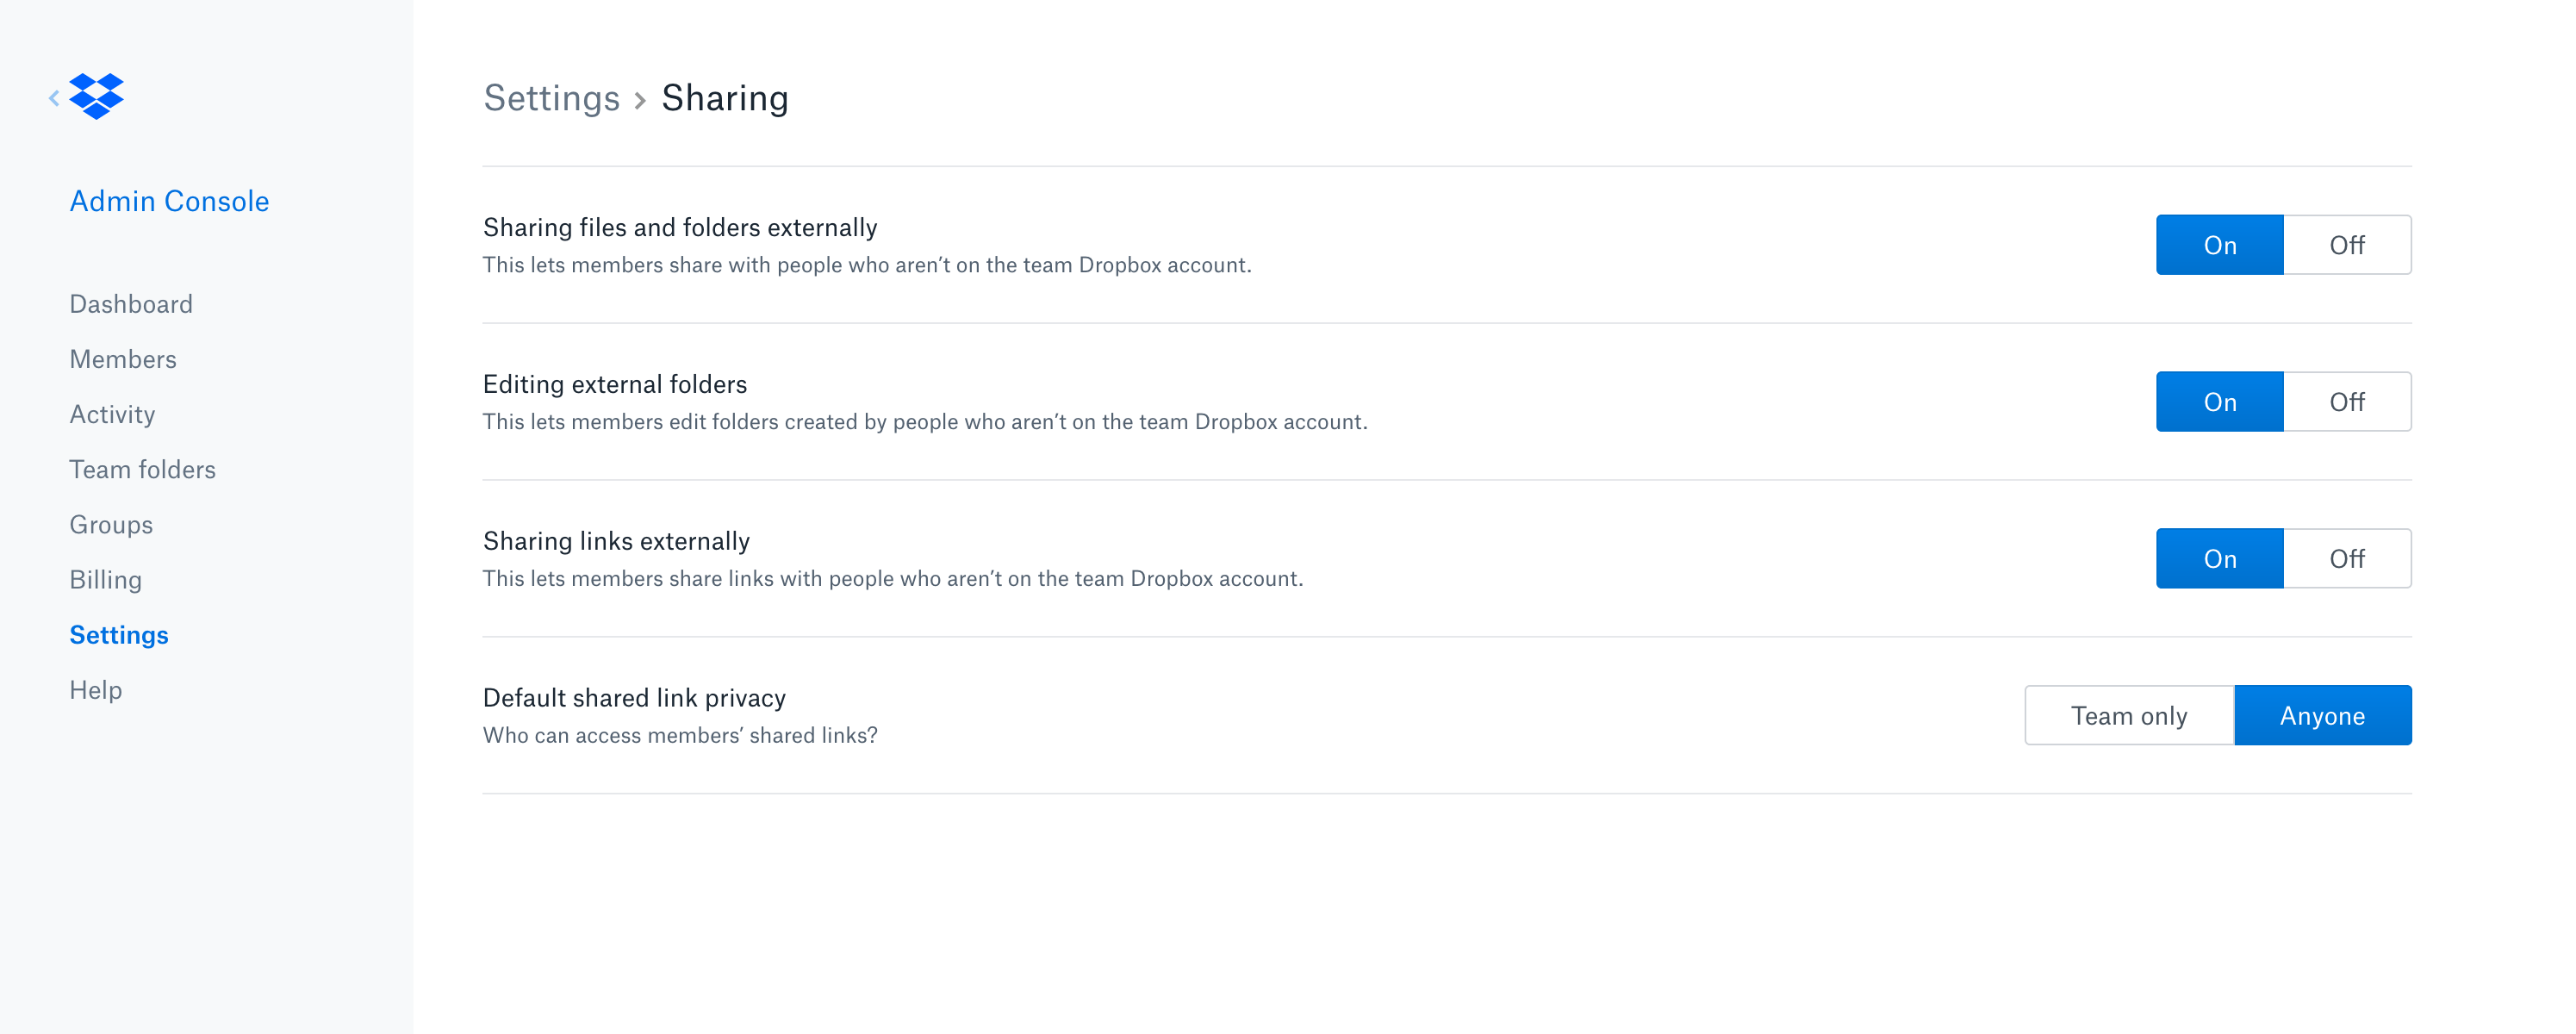
Task: Click the Dropbox logo icon
Action: (x=97, y=96)
